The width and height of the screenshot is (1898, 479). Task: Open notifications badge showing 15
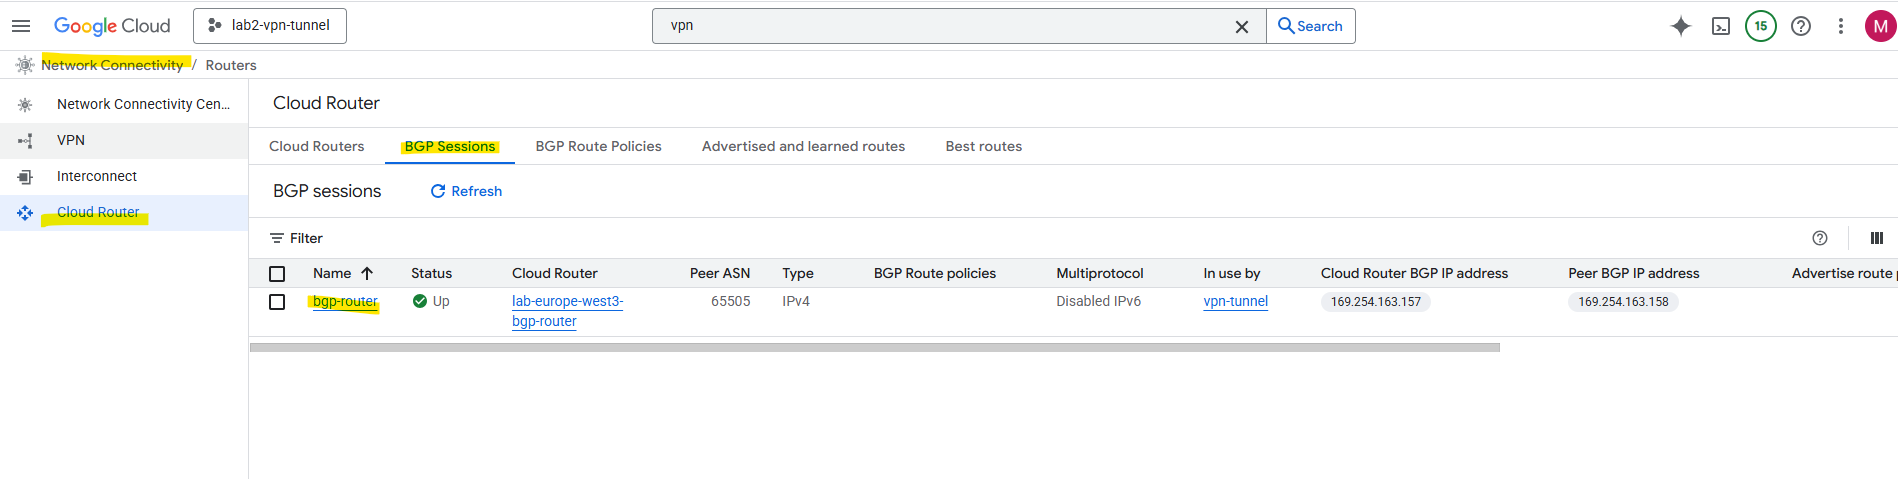click(x=1760, y=26)
